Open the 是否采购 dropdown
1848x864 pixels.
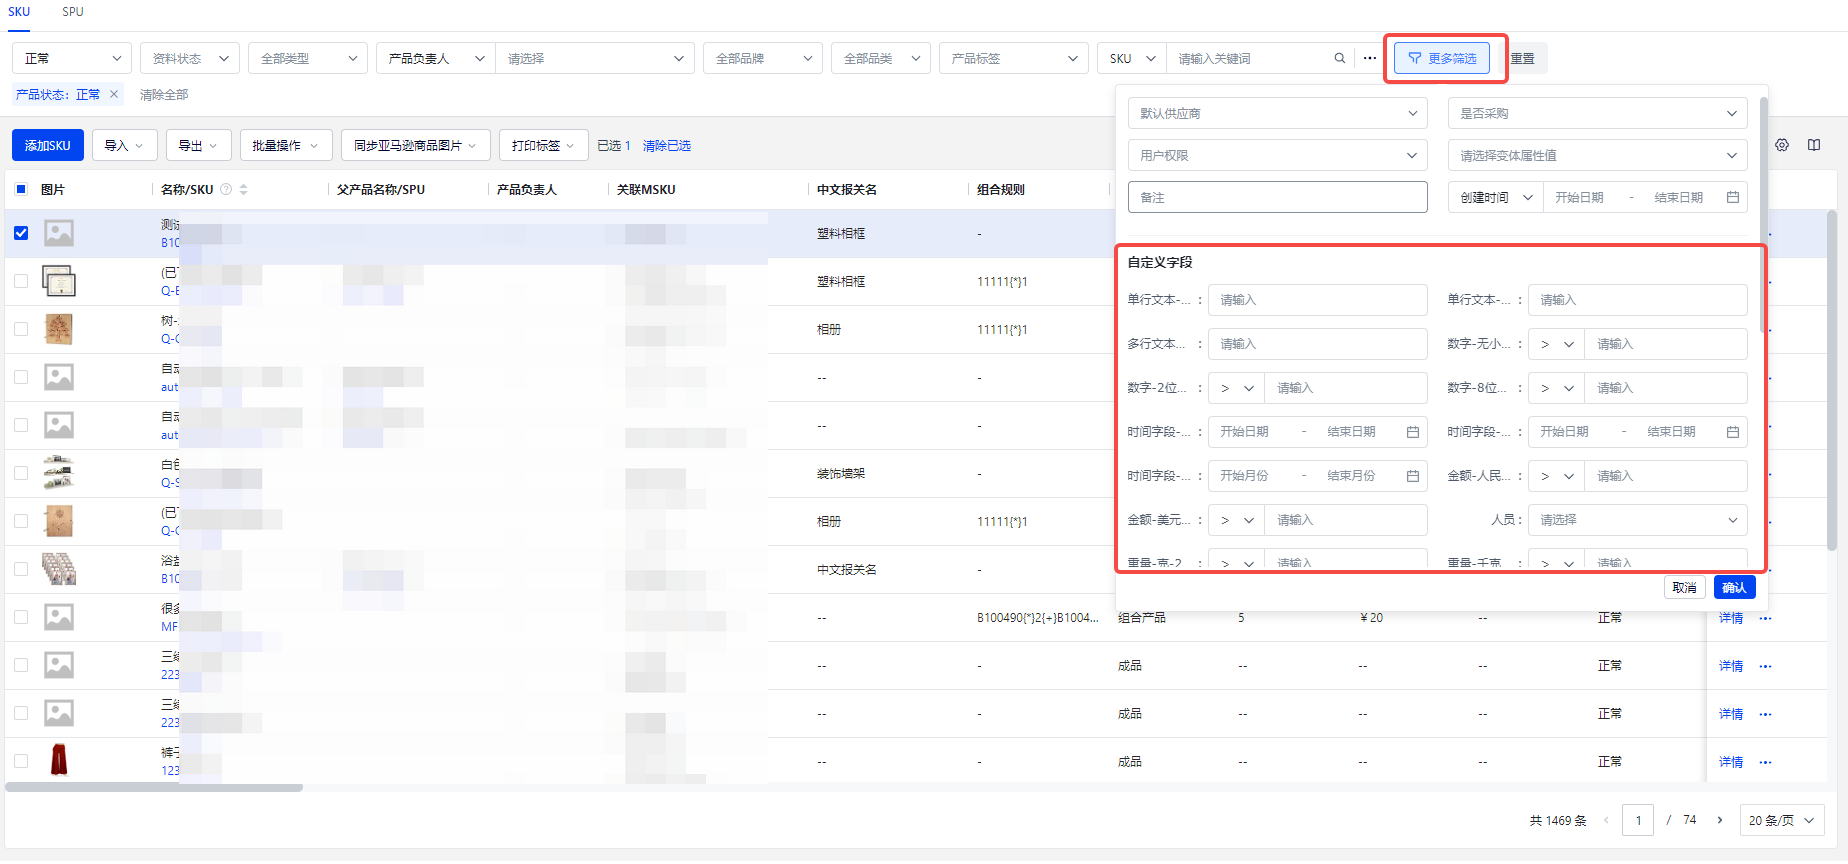pyautogui.click(x=1597, y=113)
